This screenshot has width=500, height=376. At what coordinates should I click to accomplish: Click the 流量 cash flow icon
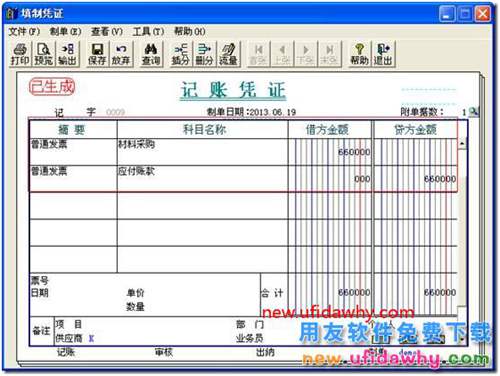[228, 54]
